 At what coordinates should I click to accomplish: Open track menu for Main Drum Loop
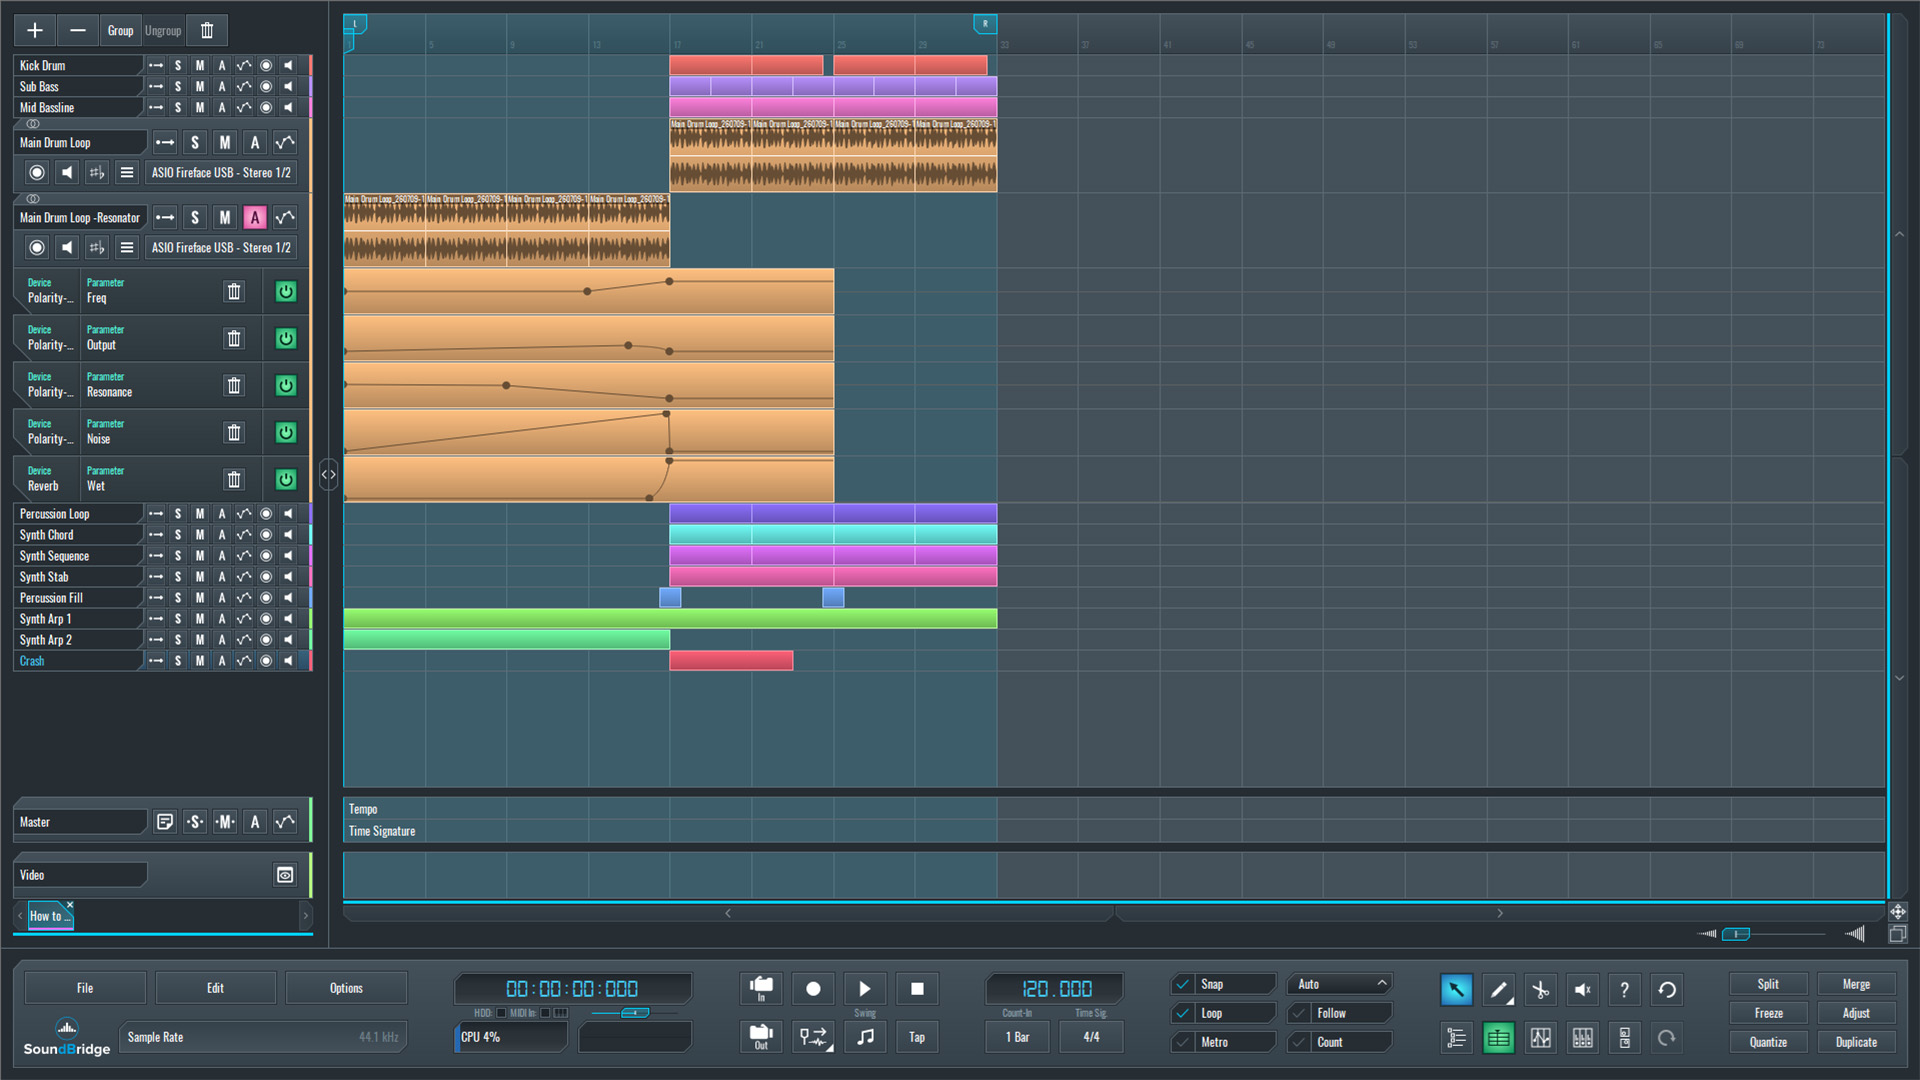coord(127,172)
